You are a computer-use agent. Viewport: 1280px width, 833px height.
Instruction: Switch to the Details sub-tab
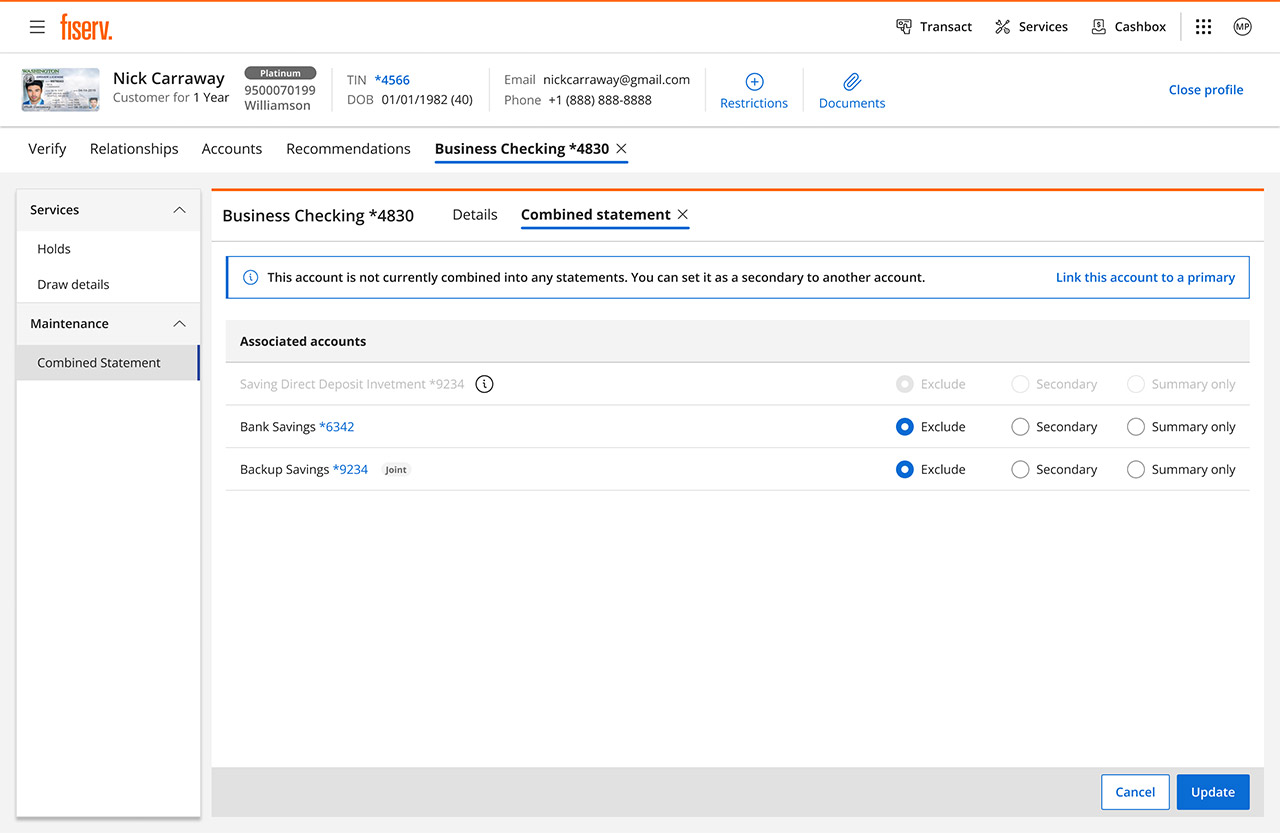[474, 215]
